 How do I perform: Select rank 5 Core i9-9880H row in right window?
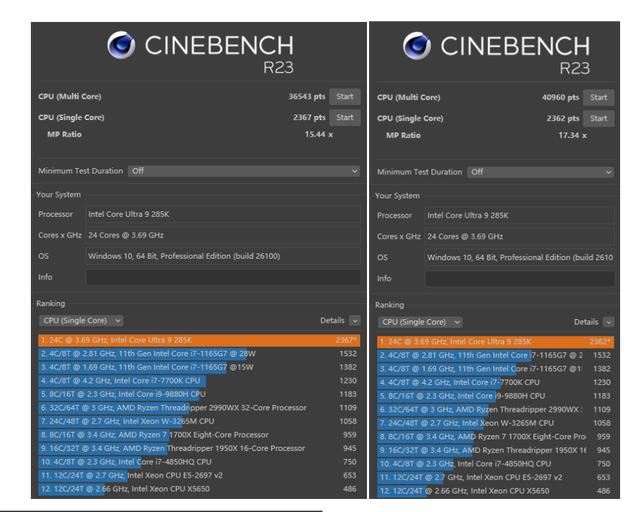pyautogui.click(x=496, y=396)
